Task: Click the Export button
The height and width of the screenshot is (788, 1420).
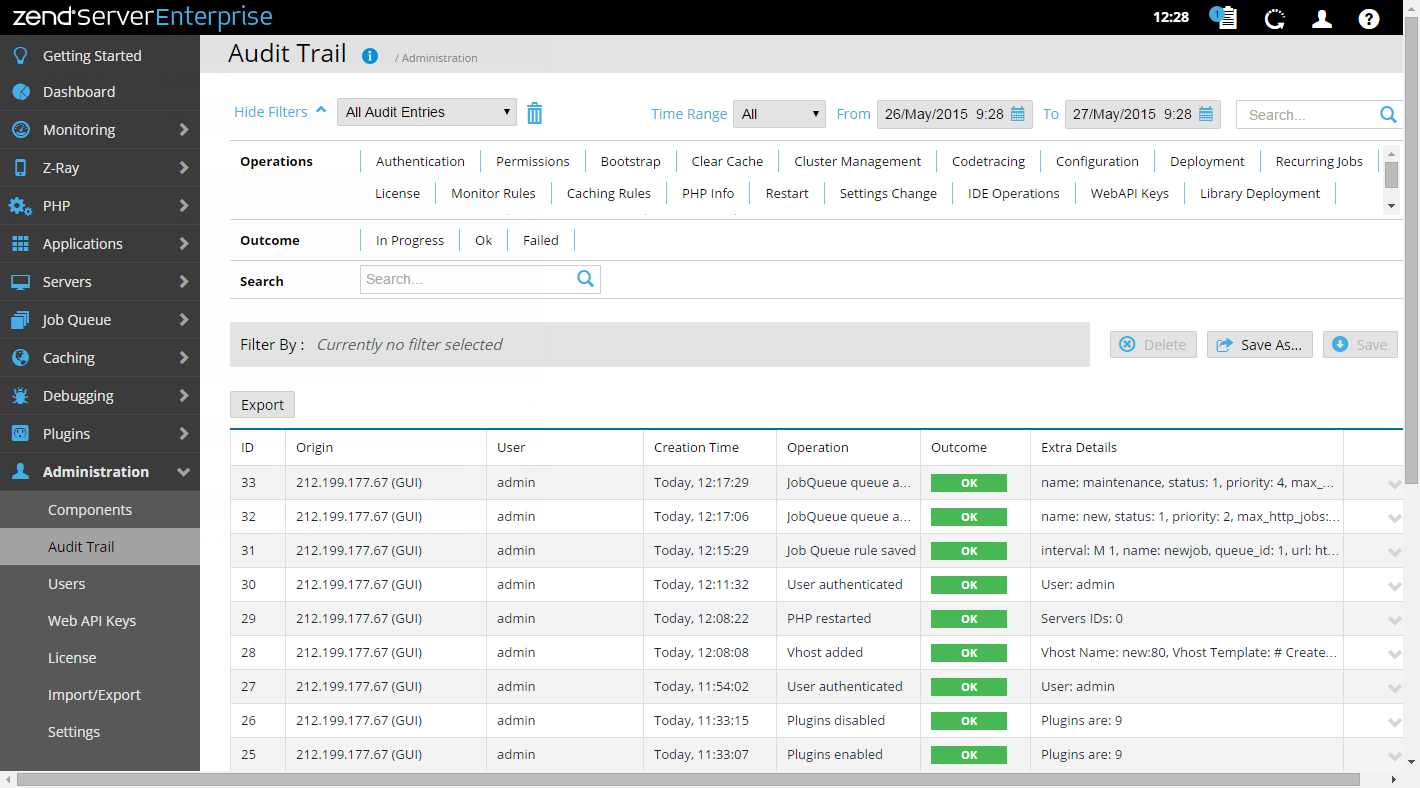Action: coord(262,405)
